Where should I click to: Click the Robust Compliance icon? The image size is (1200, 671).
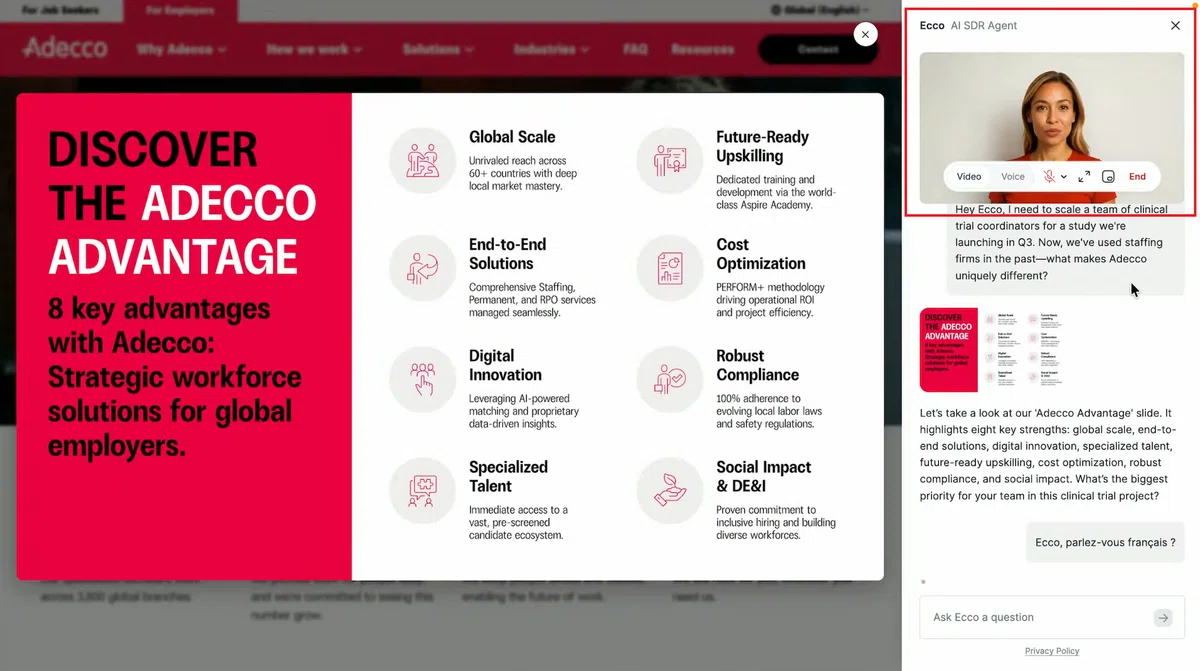pos(669,381)
